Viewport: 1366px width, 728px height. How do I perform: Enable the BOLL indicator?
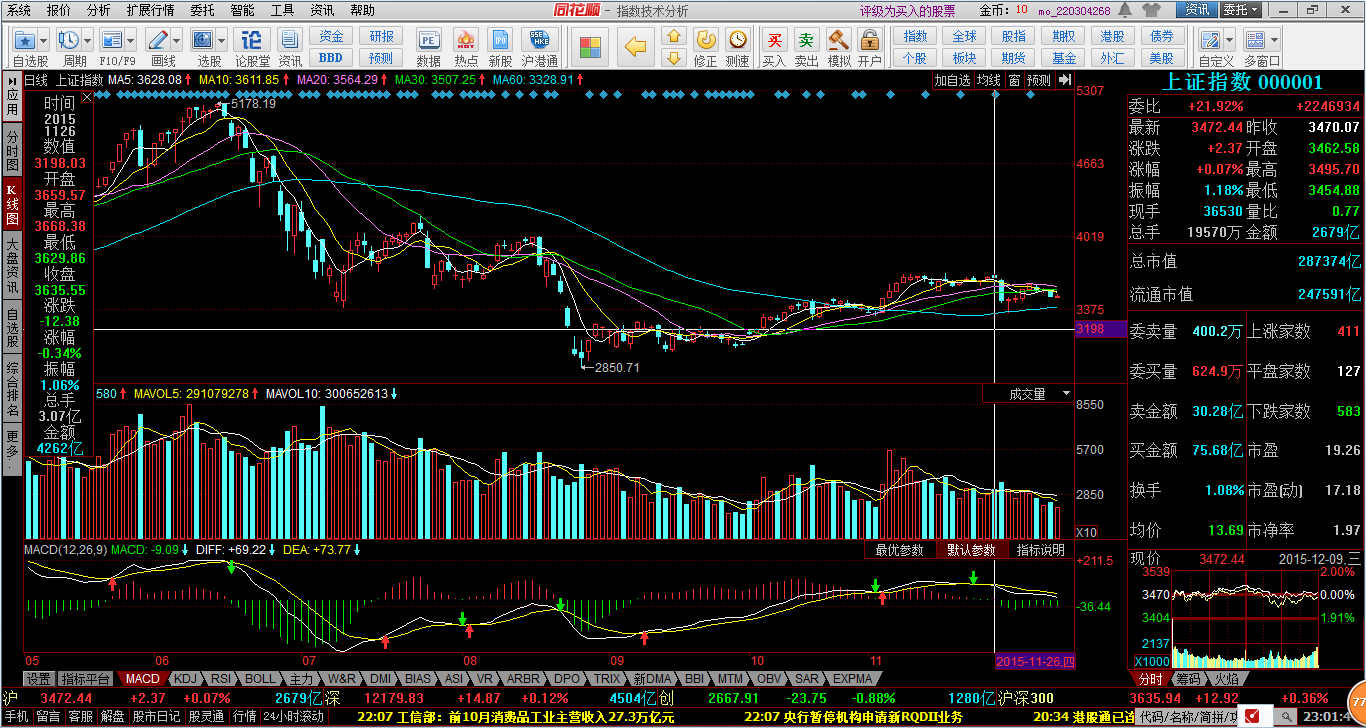pyautogui.click(x=259, y=678)
